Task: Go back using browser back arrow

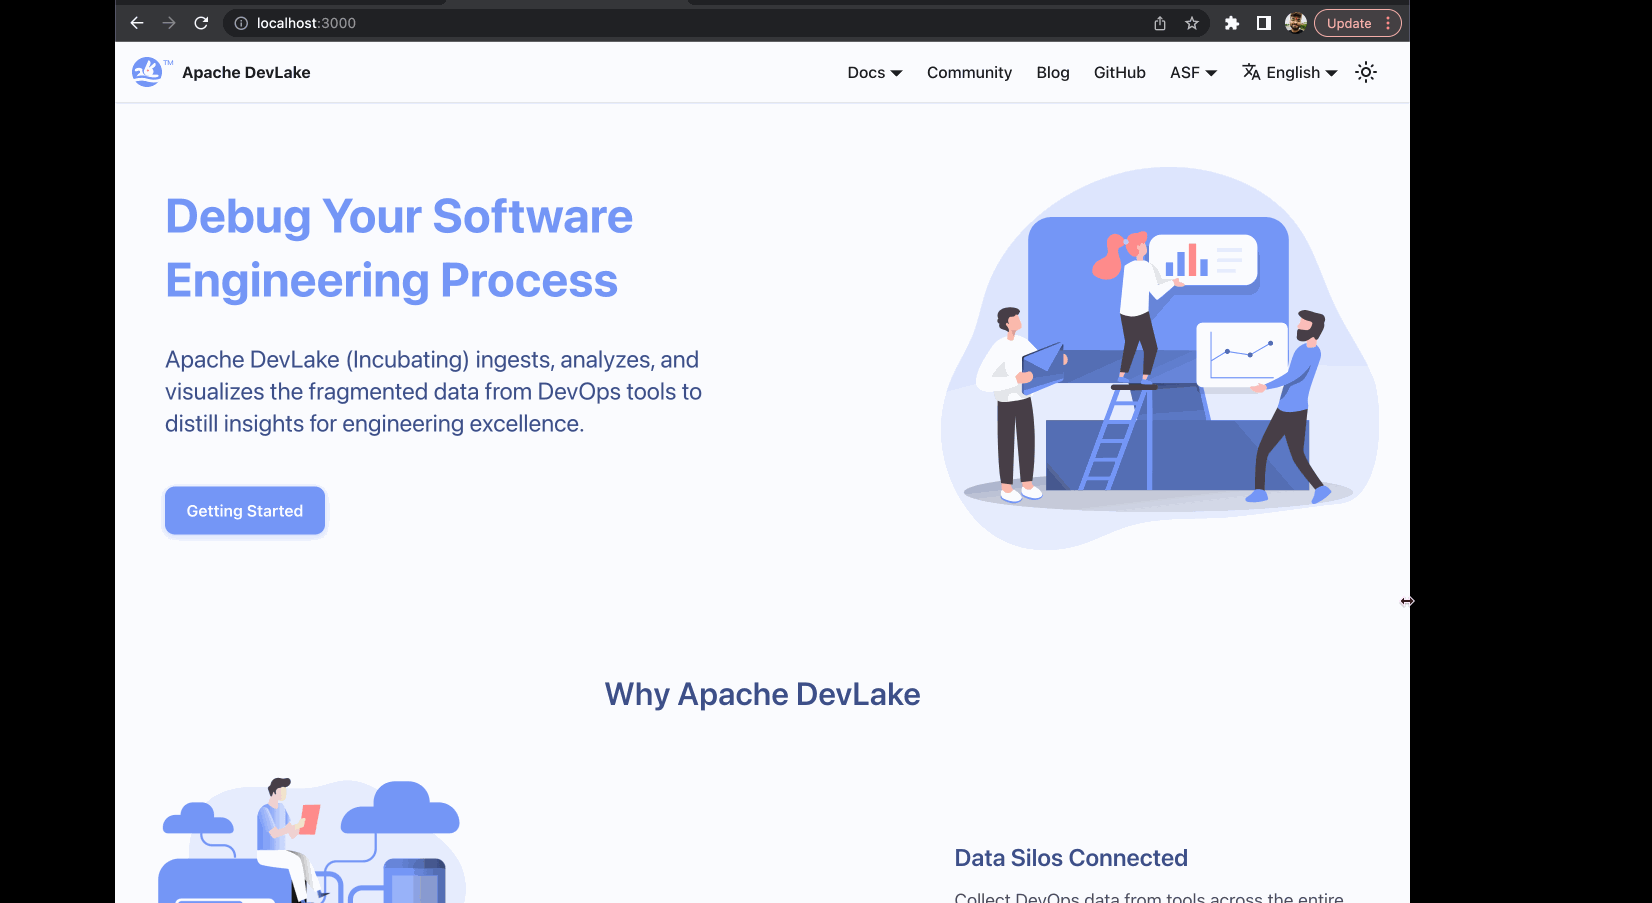Action: point(137,23)
